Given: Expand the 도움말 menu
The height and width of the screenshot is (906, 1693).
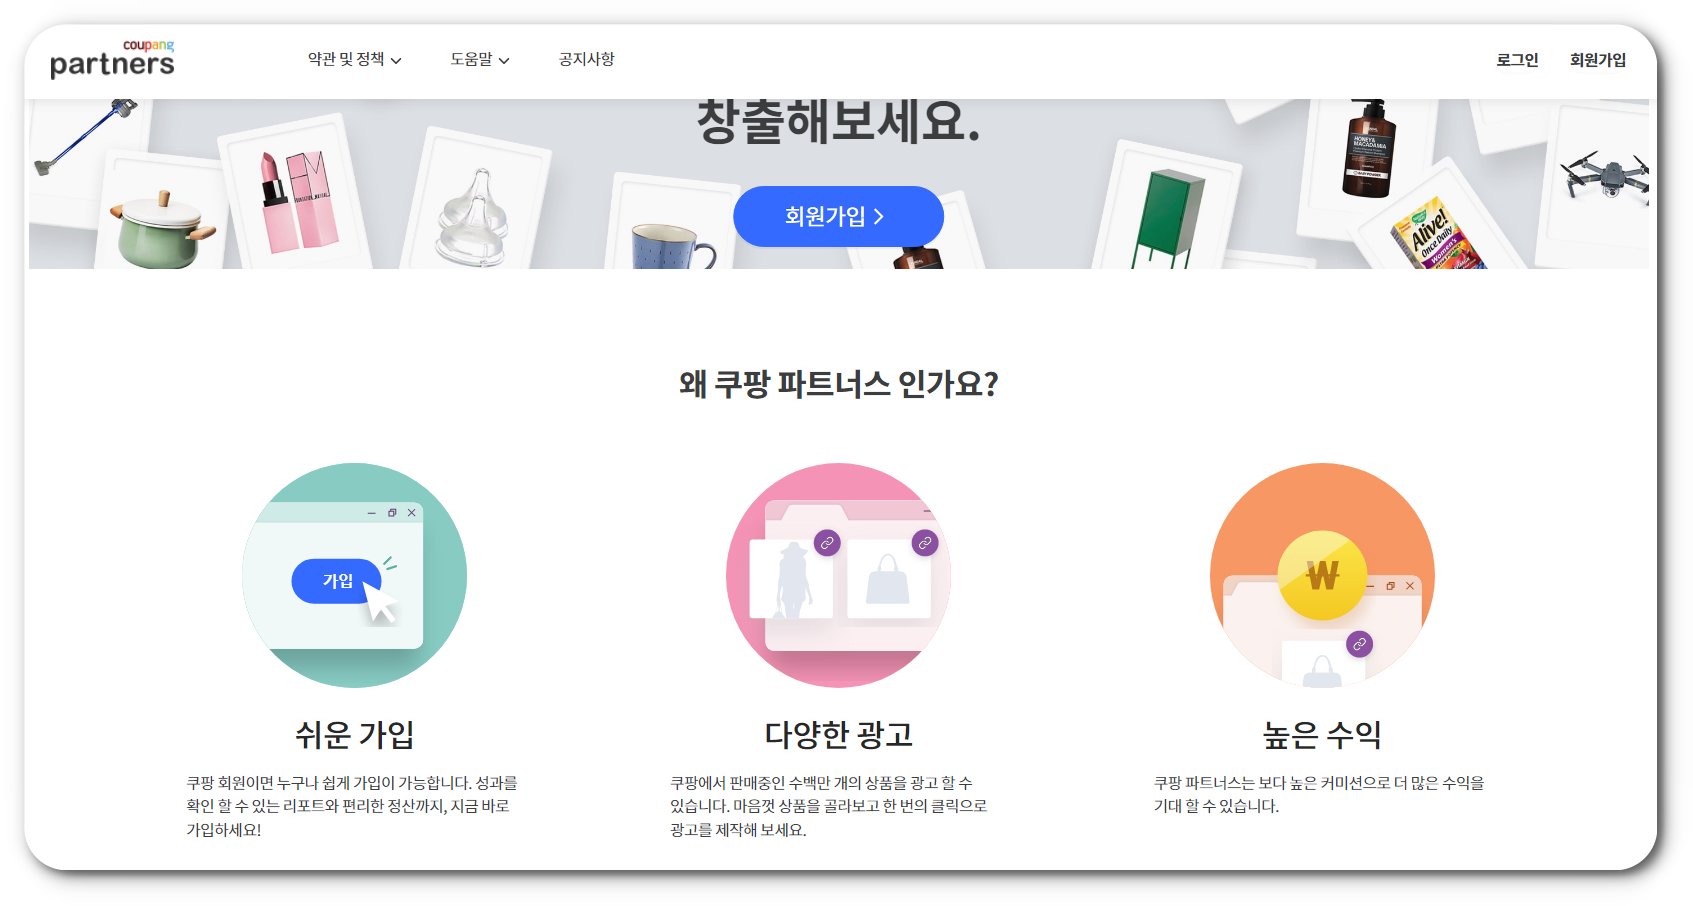Looking at the screenshot, I should pos(473,59).
